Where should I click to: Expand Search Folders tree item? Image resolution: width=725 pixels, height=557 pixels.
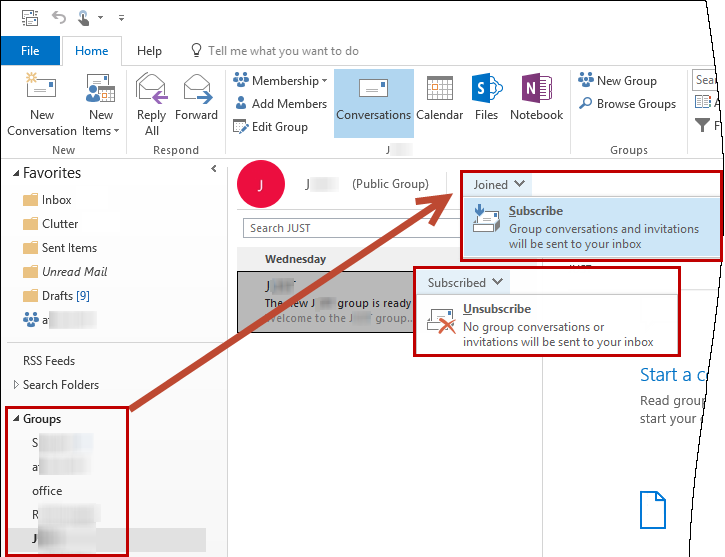coord(16,385)
